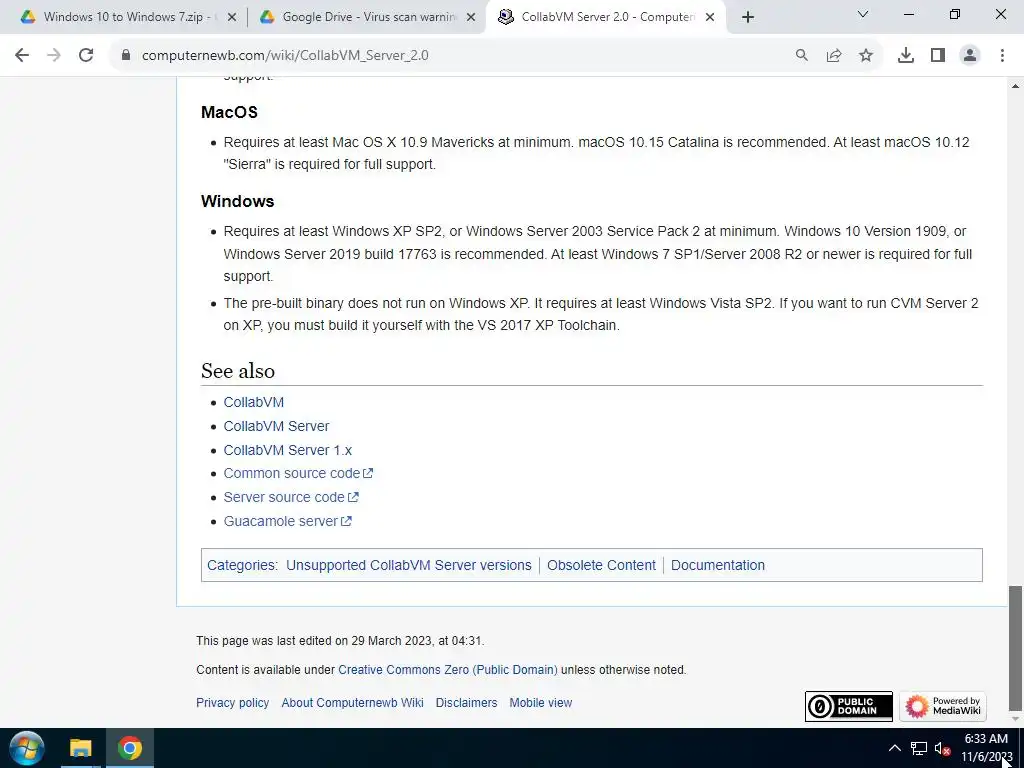Click the Categories link
This screenshot has height=768, width=1024.
click(241, 566)
